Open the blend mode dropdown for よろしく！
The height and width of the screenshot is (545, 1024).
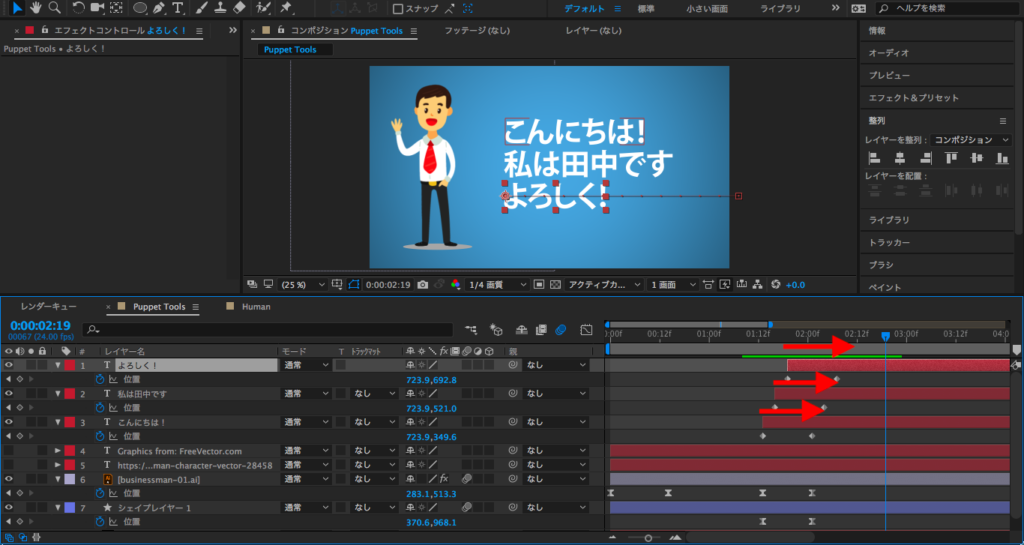(305, 366)
